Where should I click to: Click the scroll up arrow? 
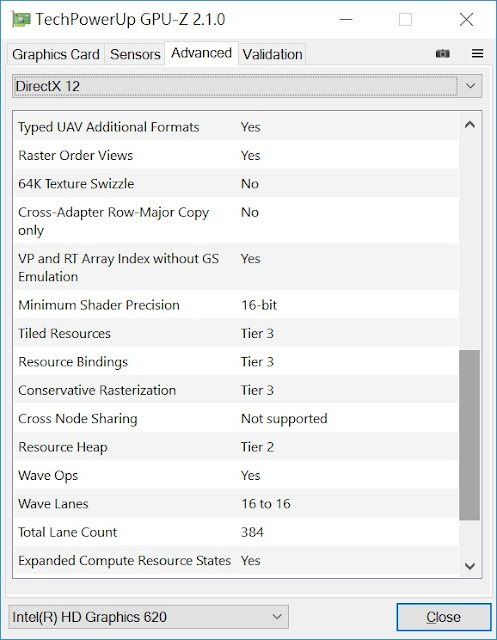click(x=470, y=124)
